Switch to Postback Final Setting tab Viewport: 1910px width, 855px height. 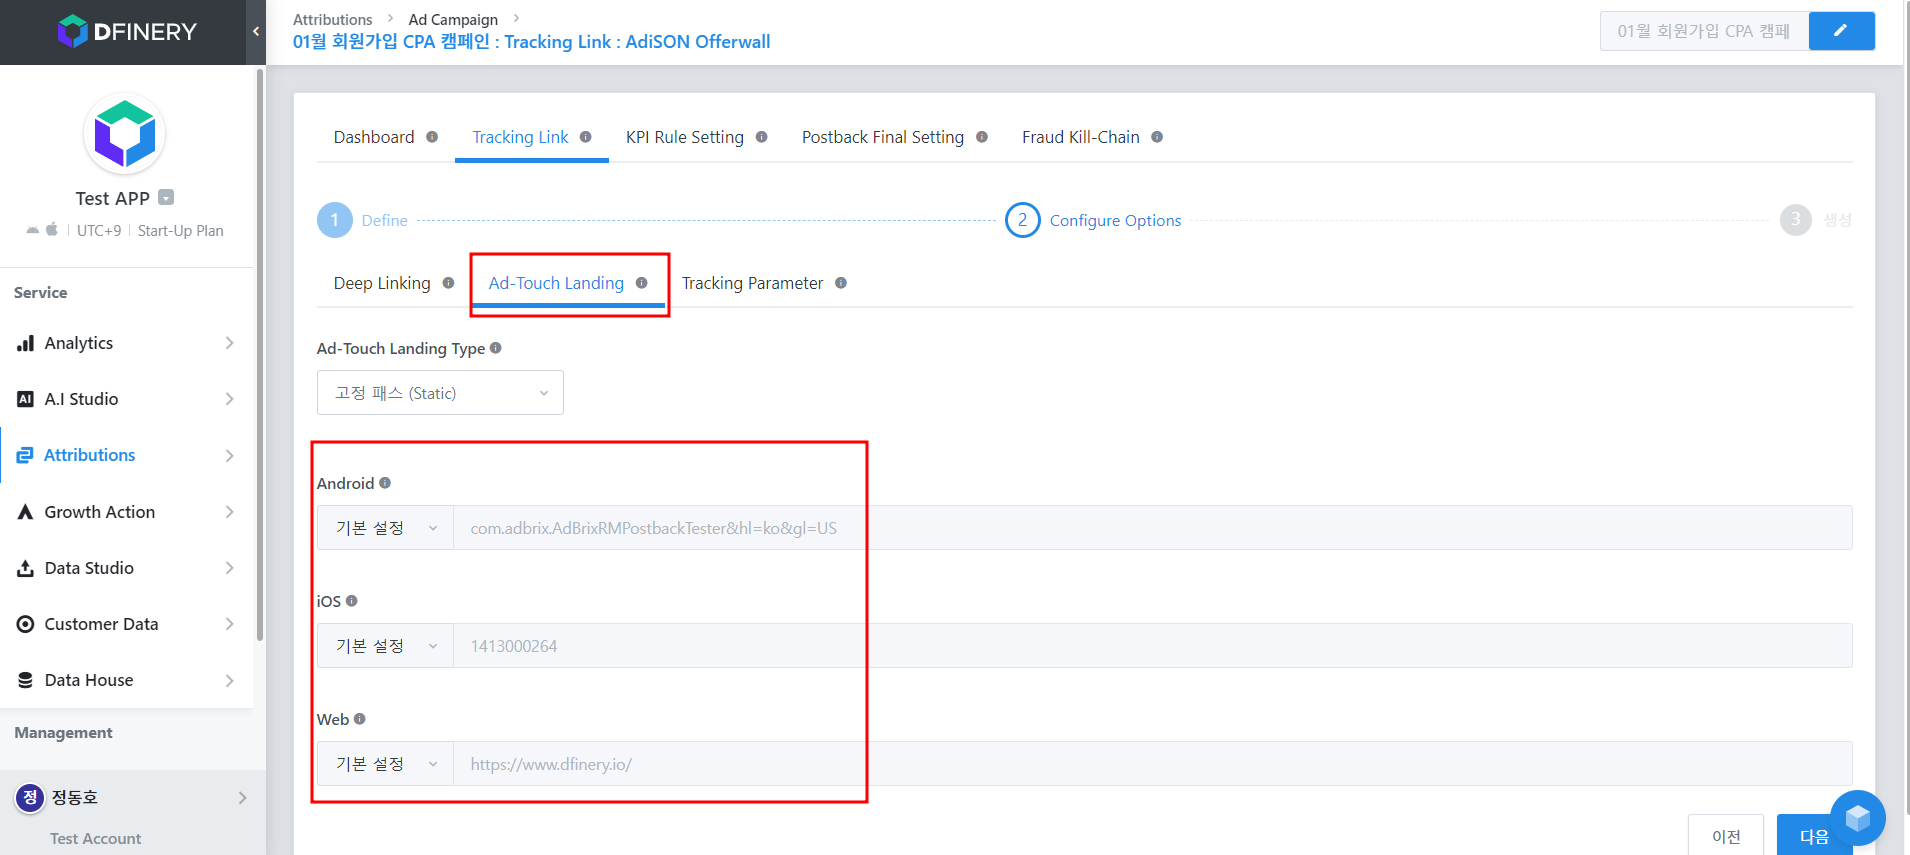pos(883,137)
